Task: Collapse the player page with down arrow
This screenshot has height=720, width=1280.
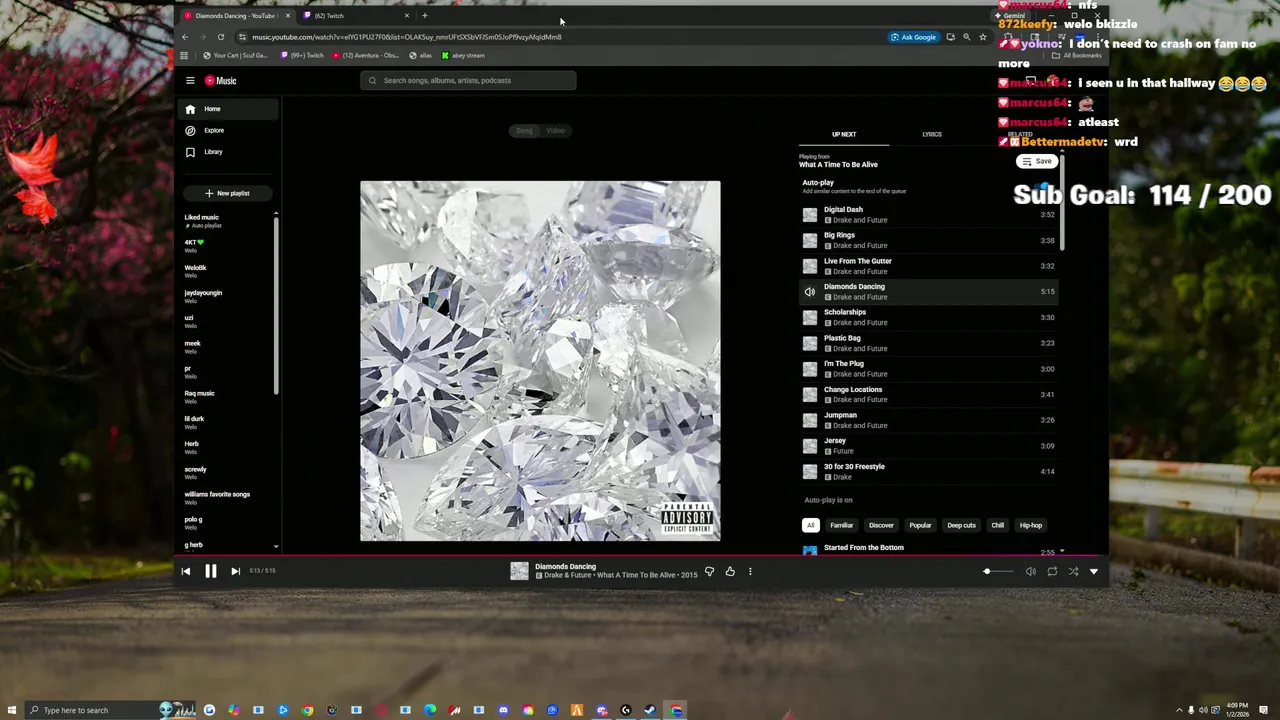Action: click(x=1094, y=572)
